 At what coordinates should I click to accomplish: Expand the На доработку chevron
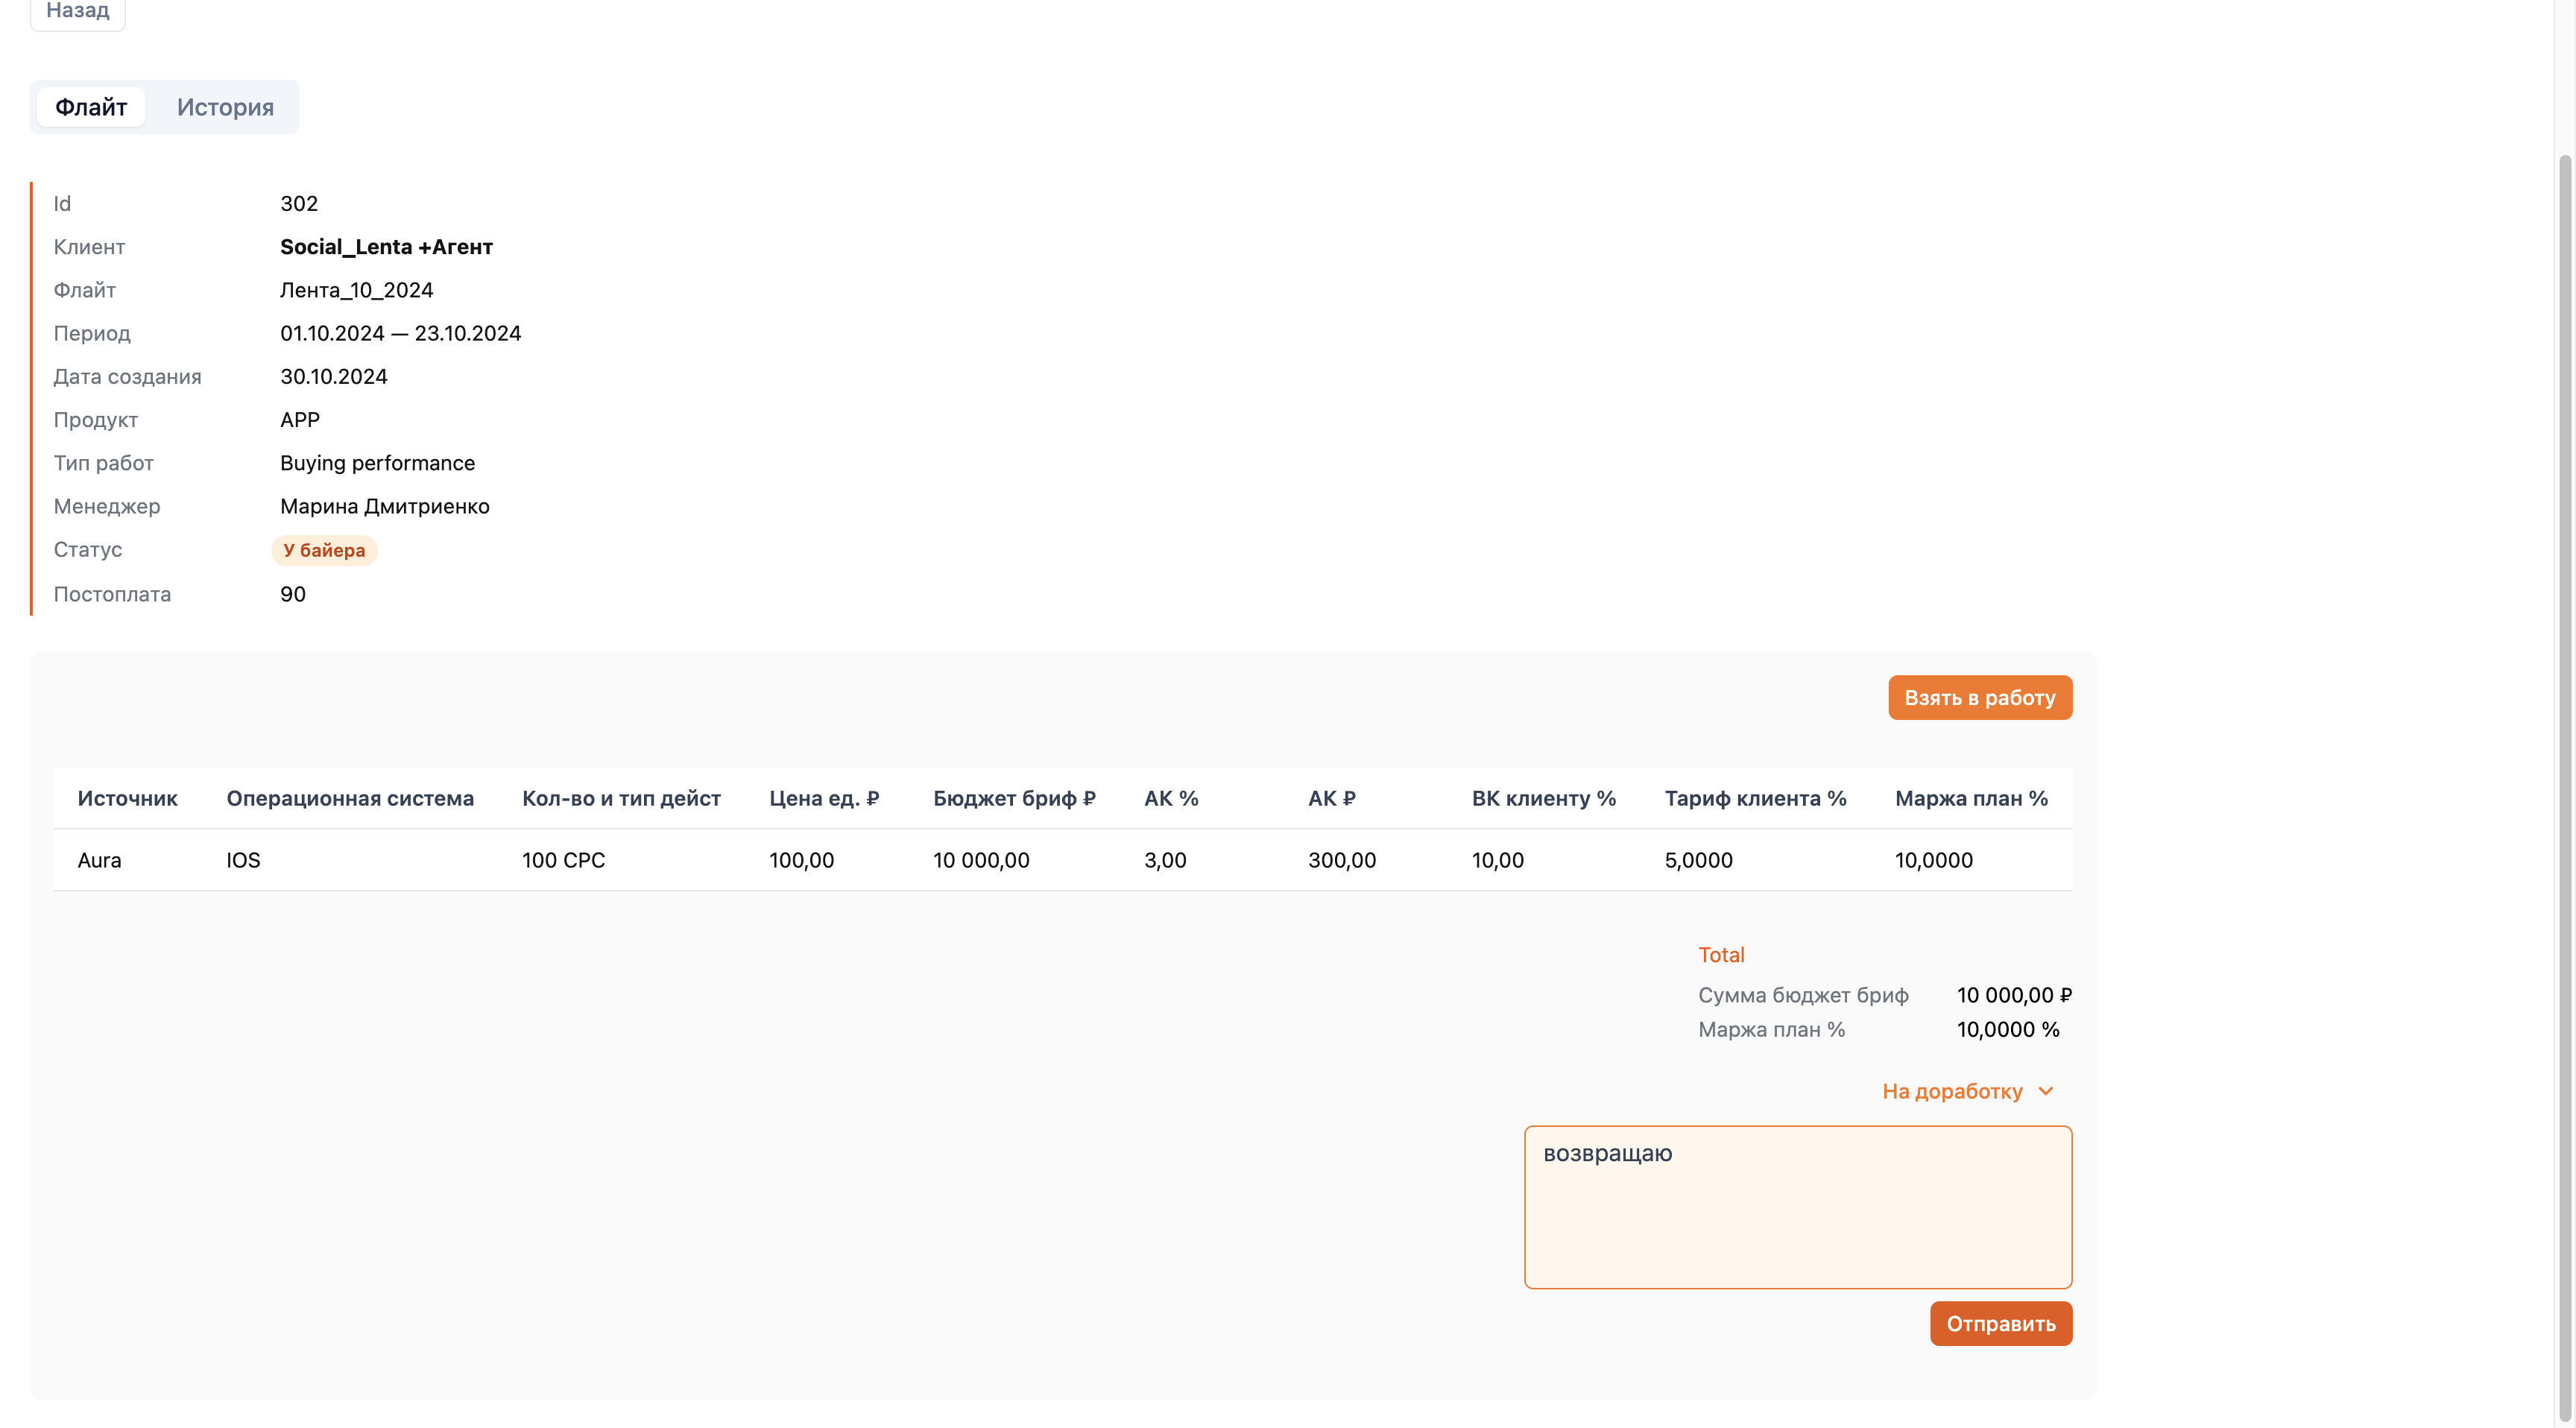coord(2046,1091)
